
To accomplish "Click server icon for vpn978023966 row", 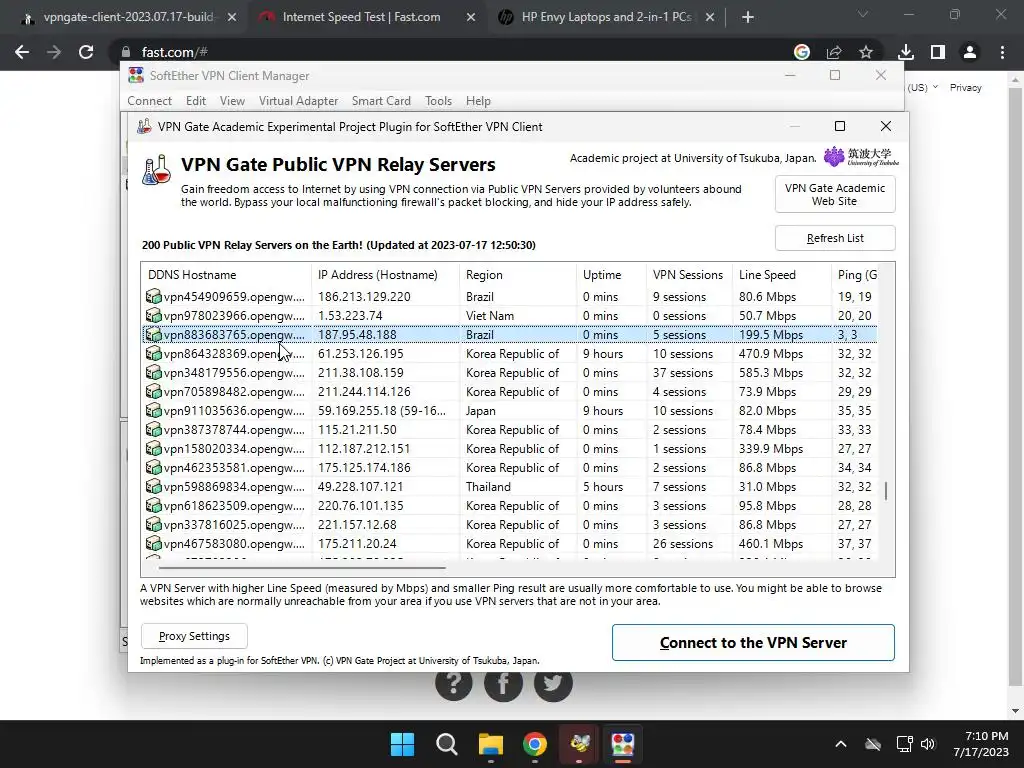I will 153,315.
